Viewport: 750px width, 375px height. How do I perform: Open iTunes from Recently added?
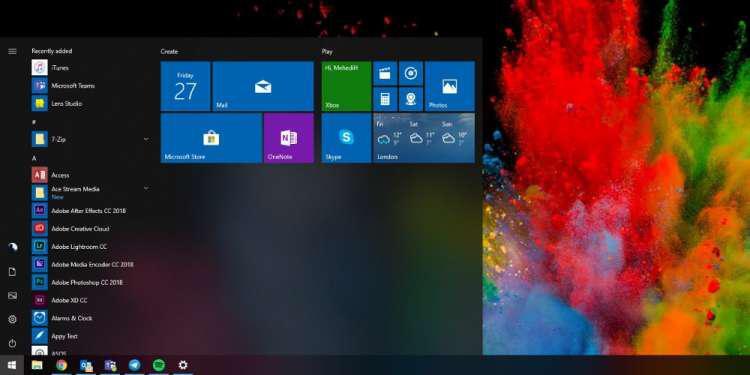90,68
